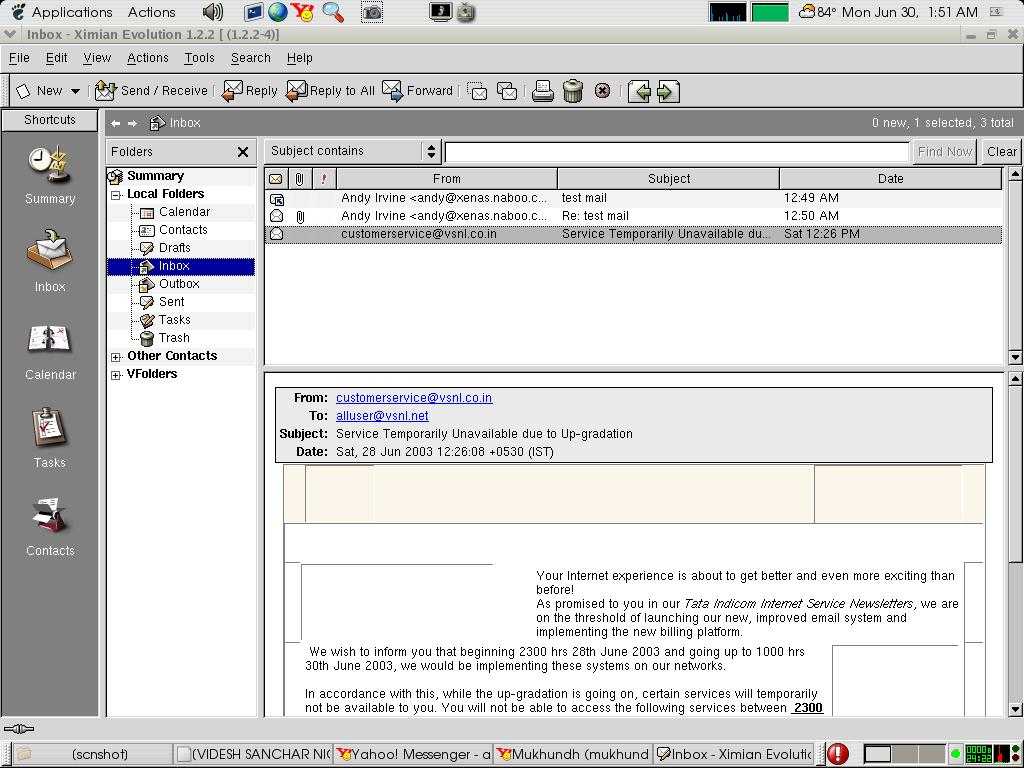1024x768 pixels.
Task: Click the Forward message toolbar button
Action: 418,91
